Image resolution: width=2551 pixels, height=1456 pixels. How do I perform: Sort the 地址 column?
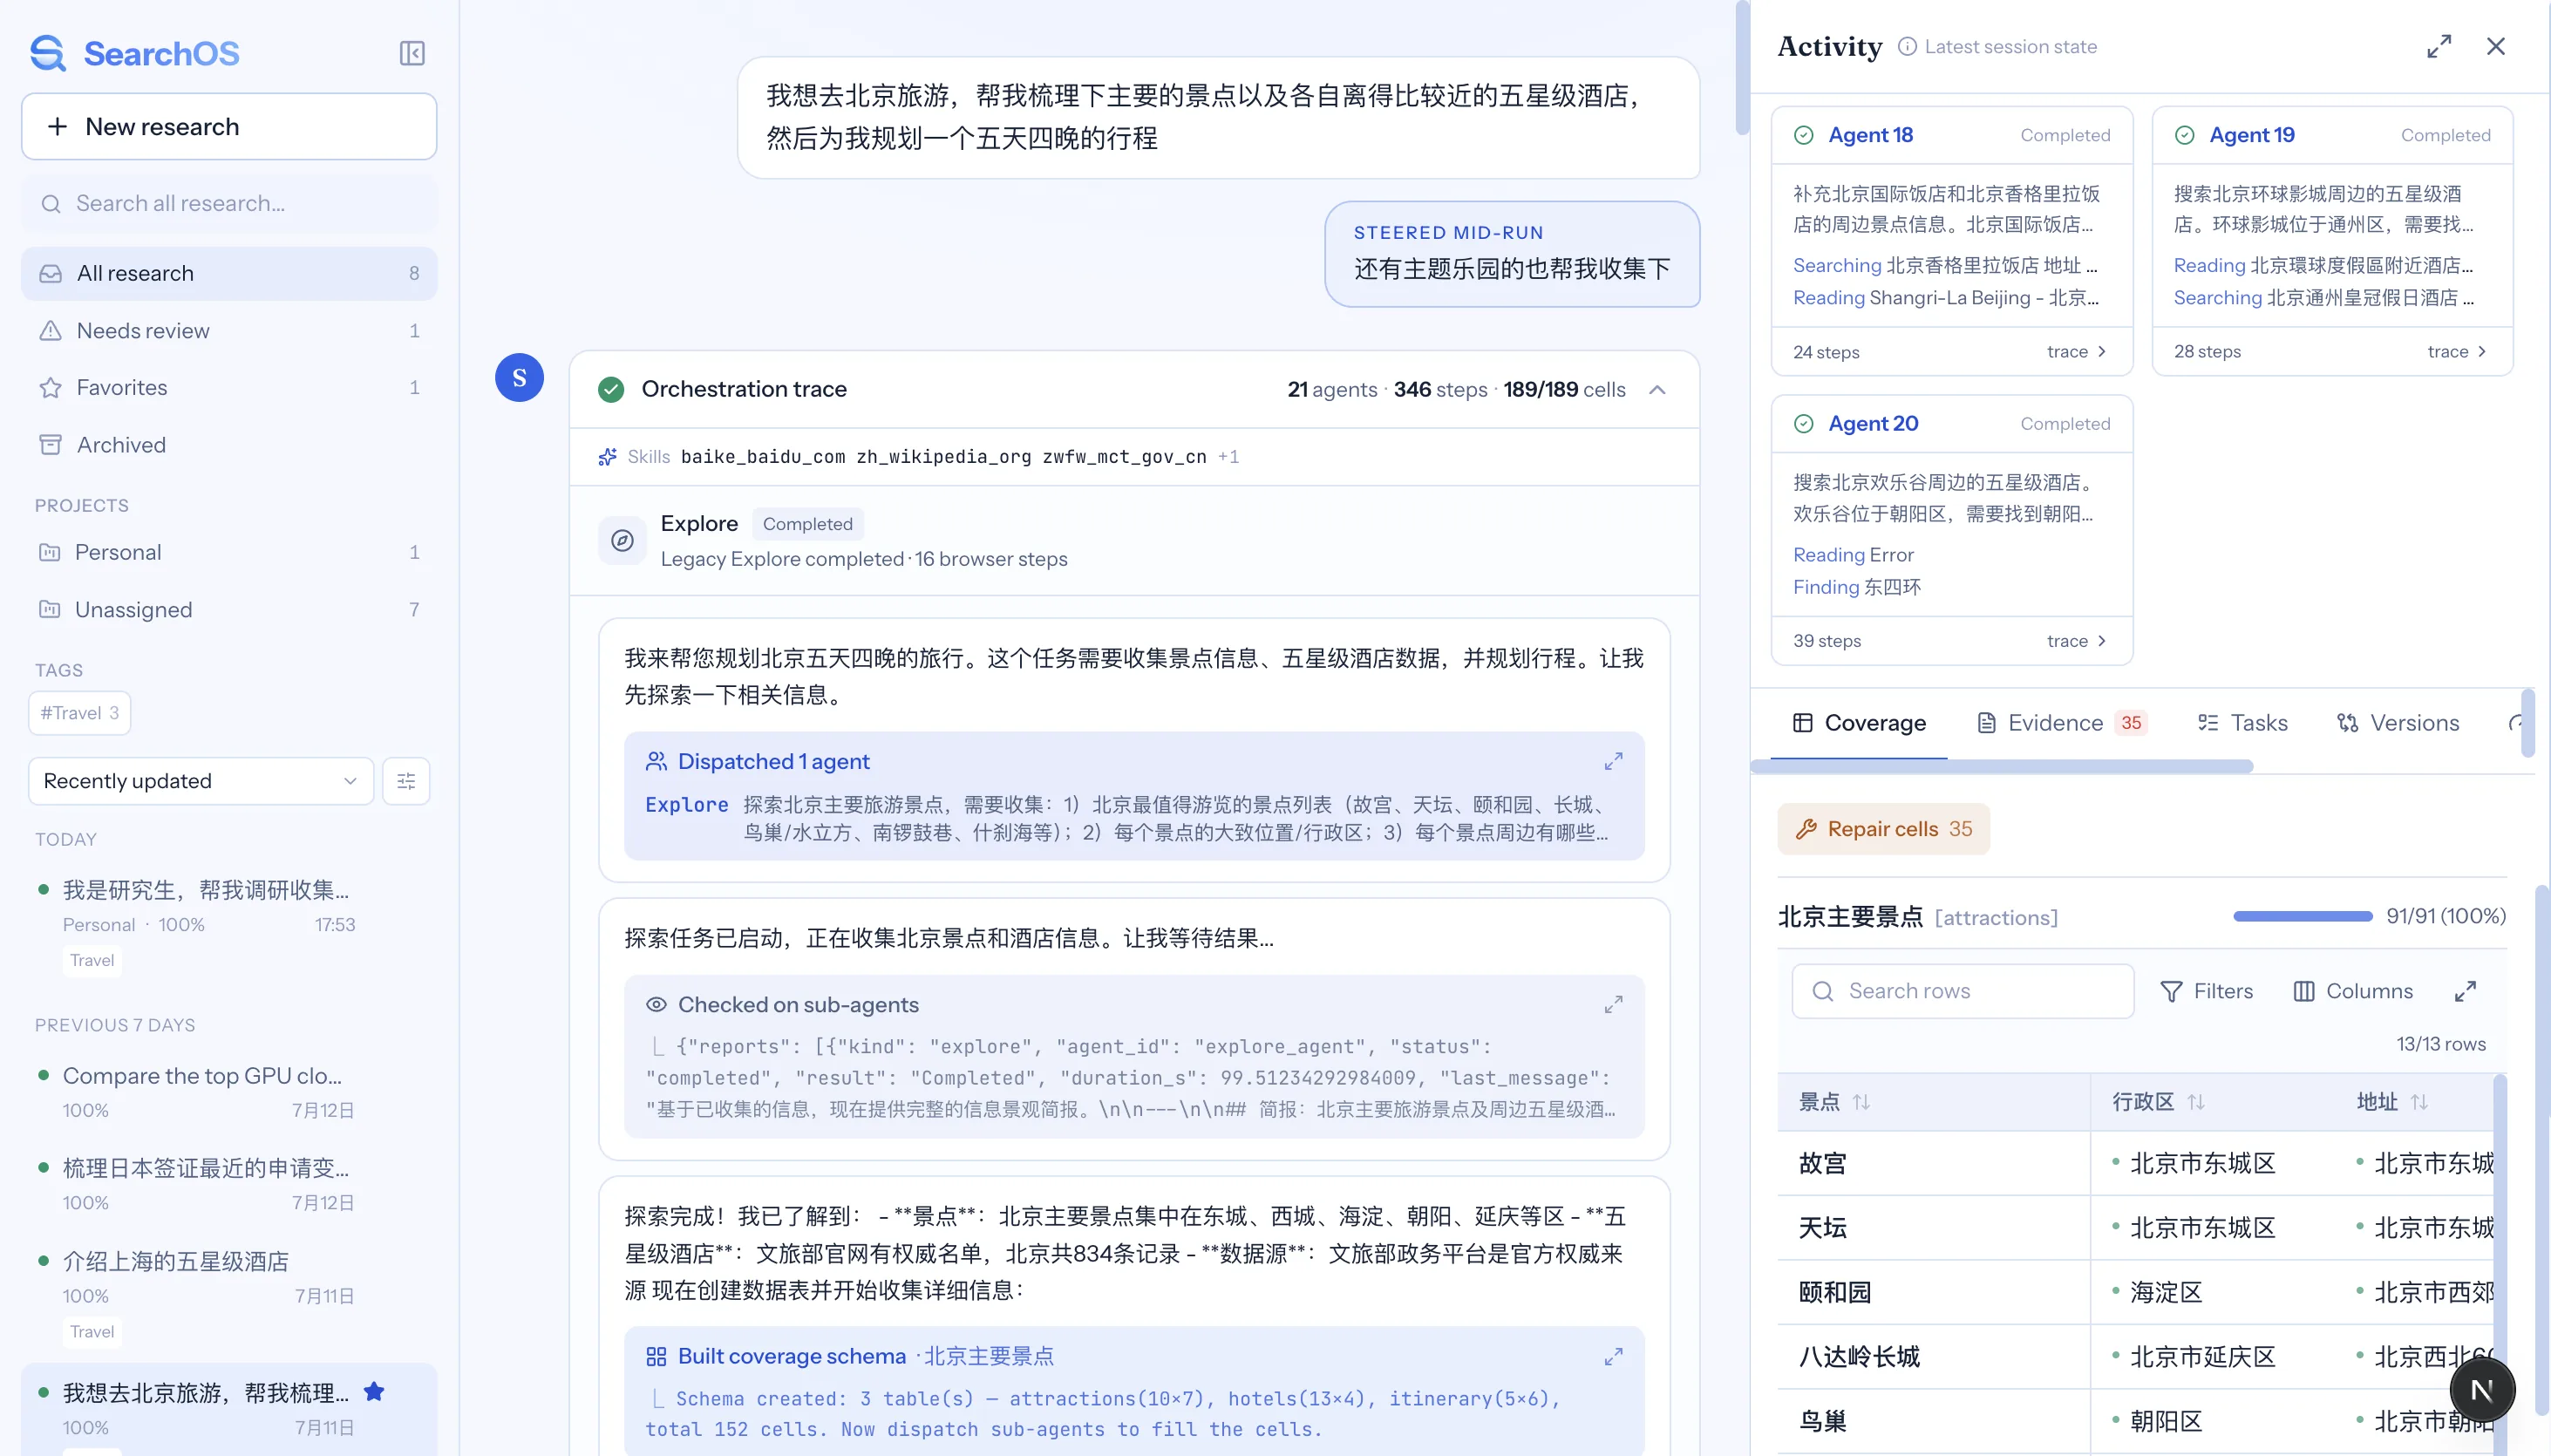pos(2419,1102)
